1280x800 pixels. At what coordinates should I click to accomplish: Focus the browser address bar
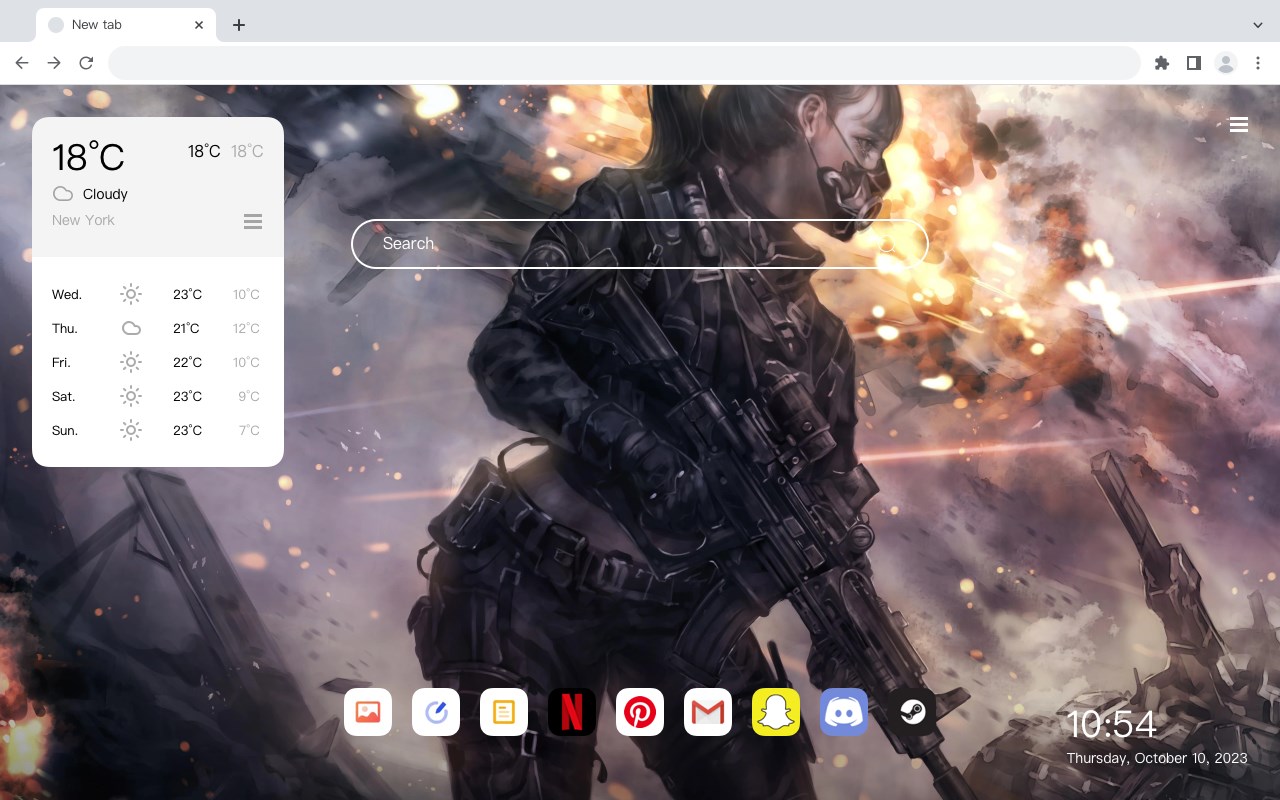[624, 63]
